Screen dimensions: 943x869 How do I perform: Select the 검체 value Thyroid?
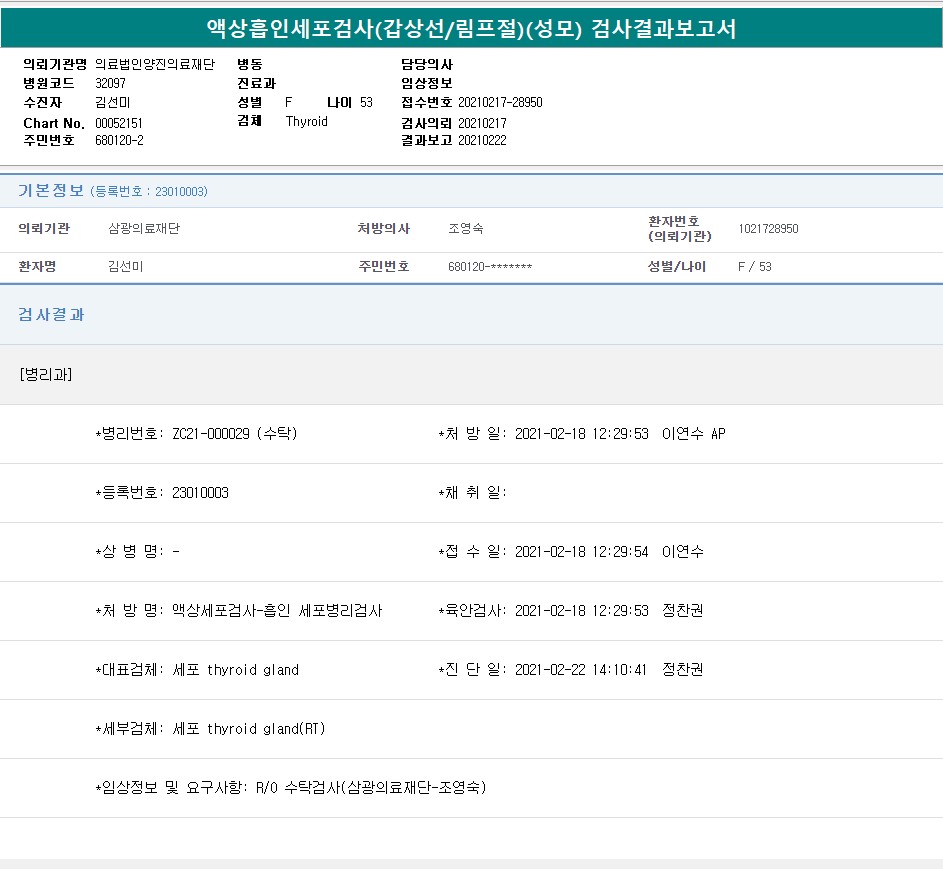coord(306,121)
